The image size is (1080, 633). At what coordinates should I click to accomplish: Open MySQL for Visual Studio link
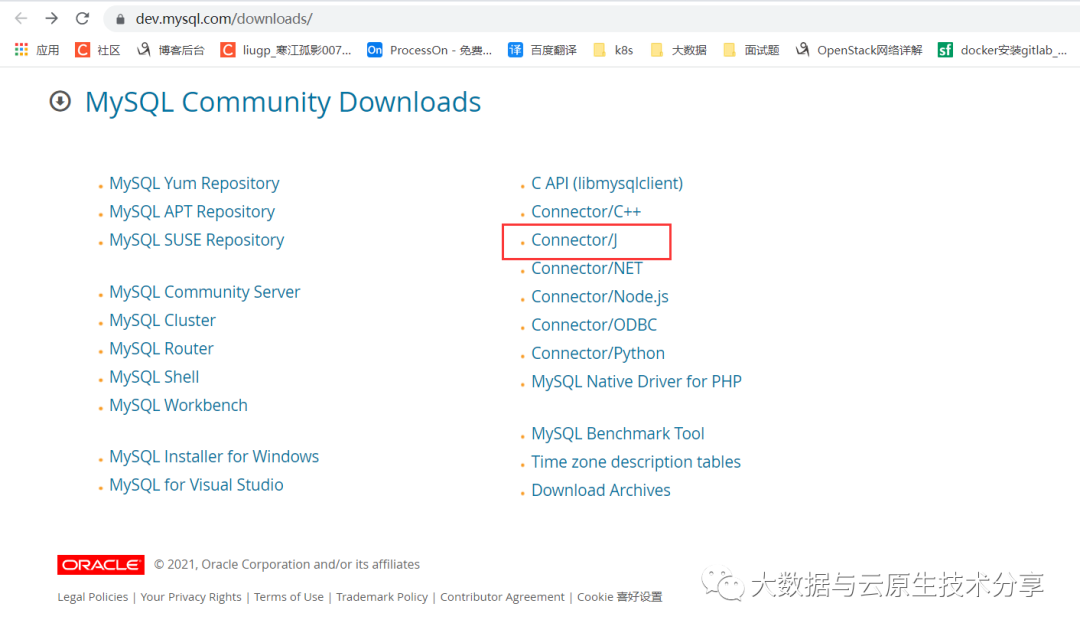[196, 485]
